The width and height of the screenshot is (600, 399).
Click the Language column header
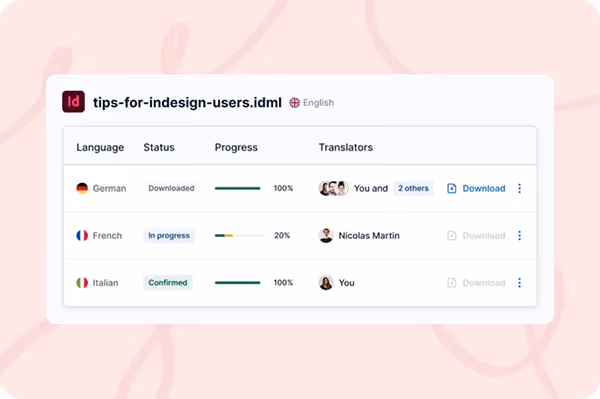point(100,147)
